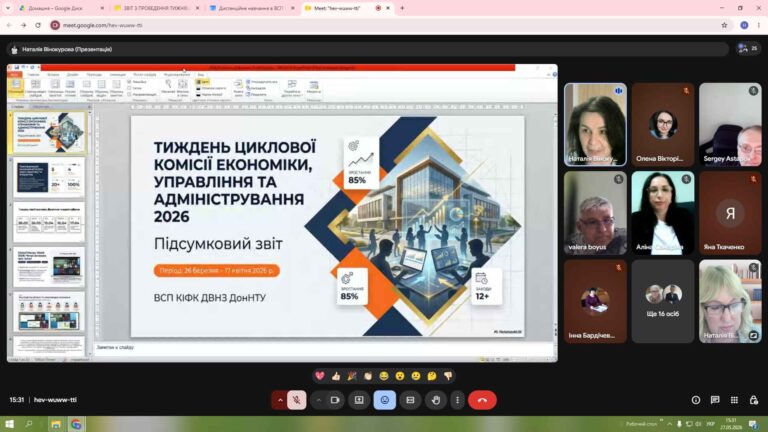Image resolution: width=768 pixels, height=432 pixels.
Task: Turn on captions button
Action: pos(410,400)
